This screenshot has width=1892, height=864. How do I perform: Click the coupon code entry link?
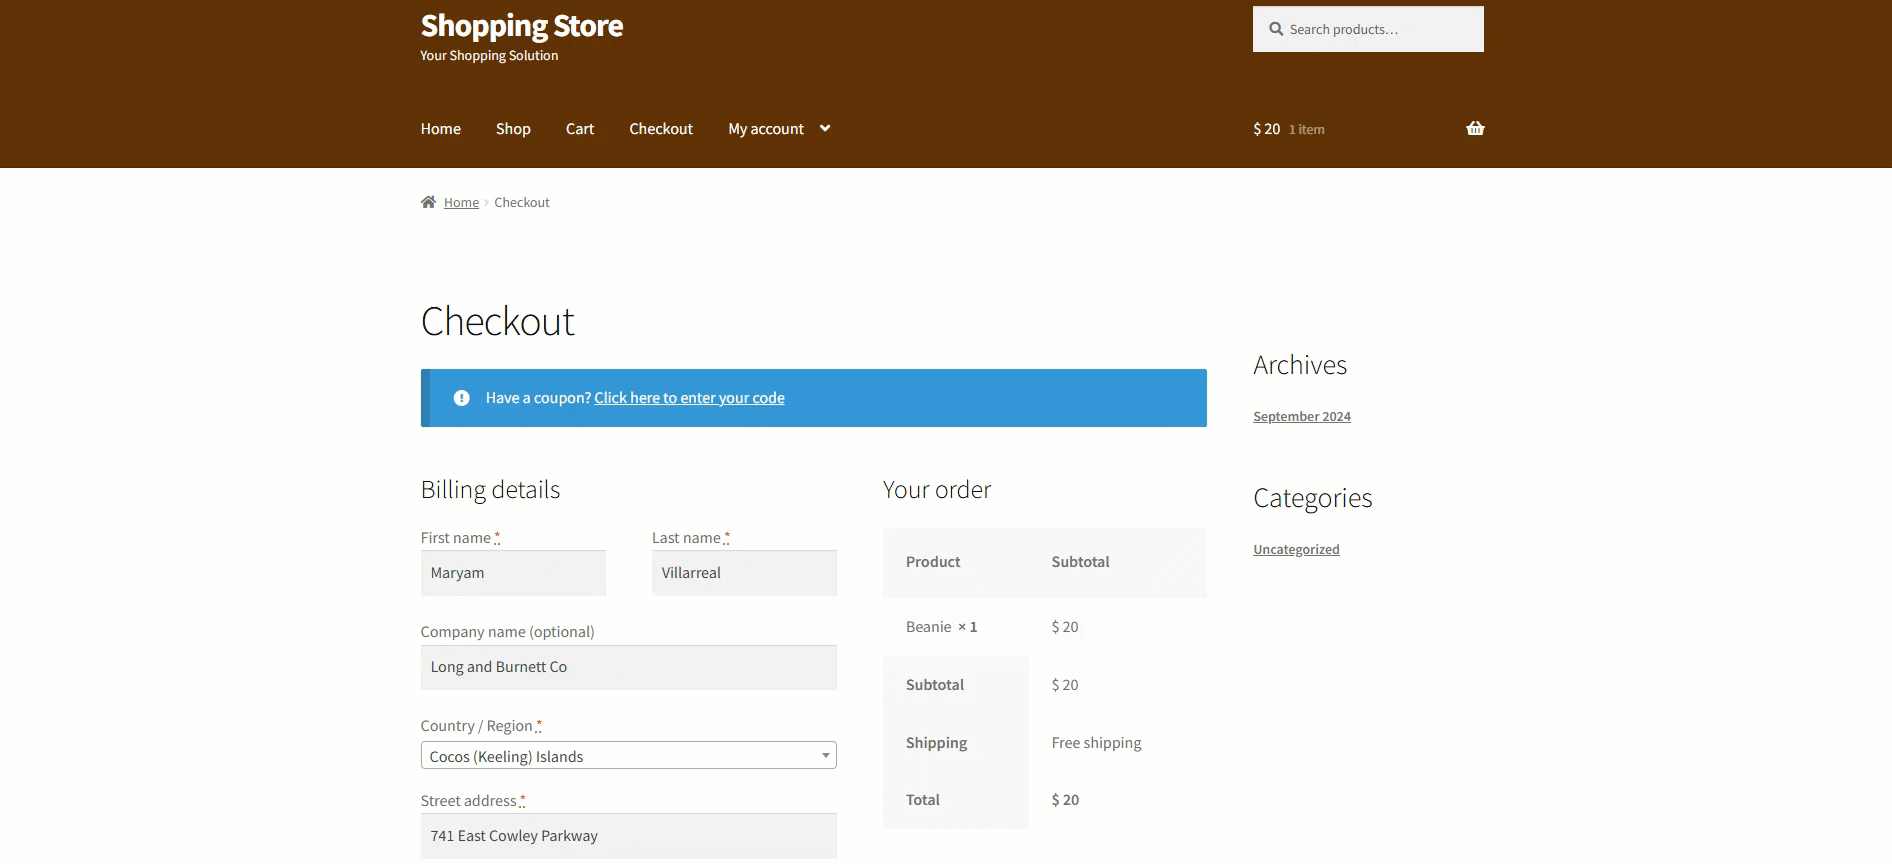689,398
